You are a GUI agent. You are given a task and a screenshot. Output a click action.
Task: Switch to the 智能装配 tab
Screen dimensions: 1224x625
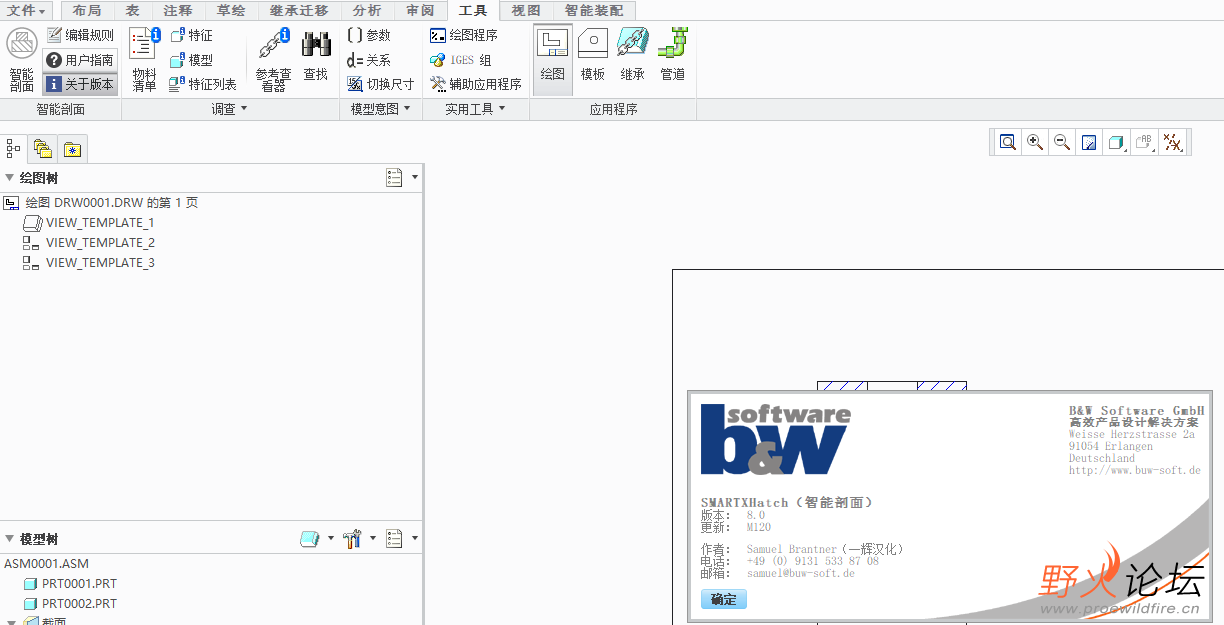click(594, 10)
